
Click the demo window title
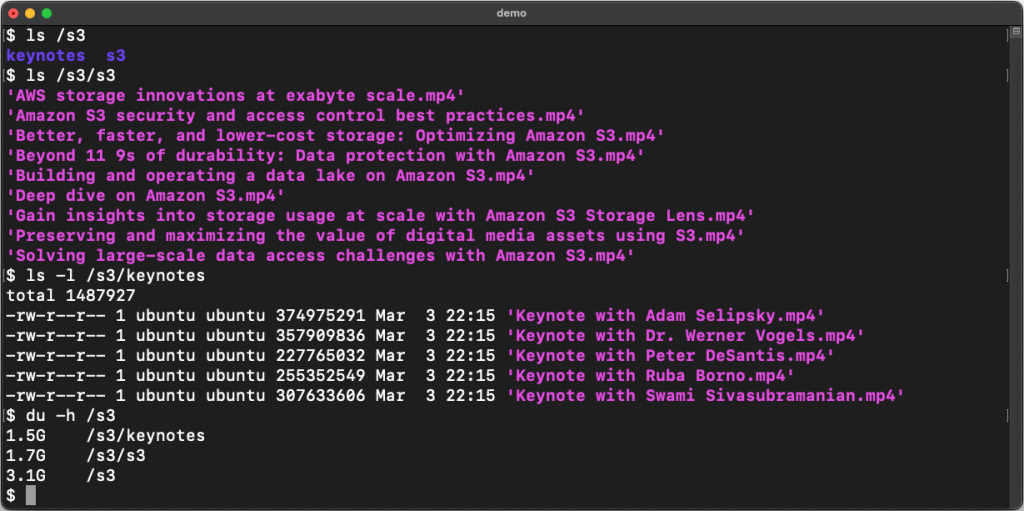(x=511, y=13)
